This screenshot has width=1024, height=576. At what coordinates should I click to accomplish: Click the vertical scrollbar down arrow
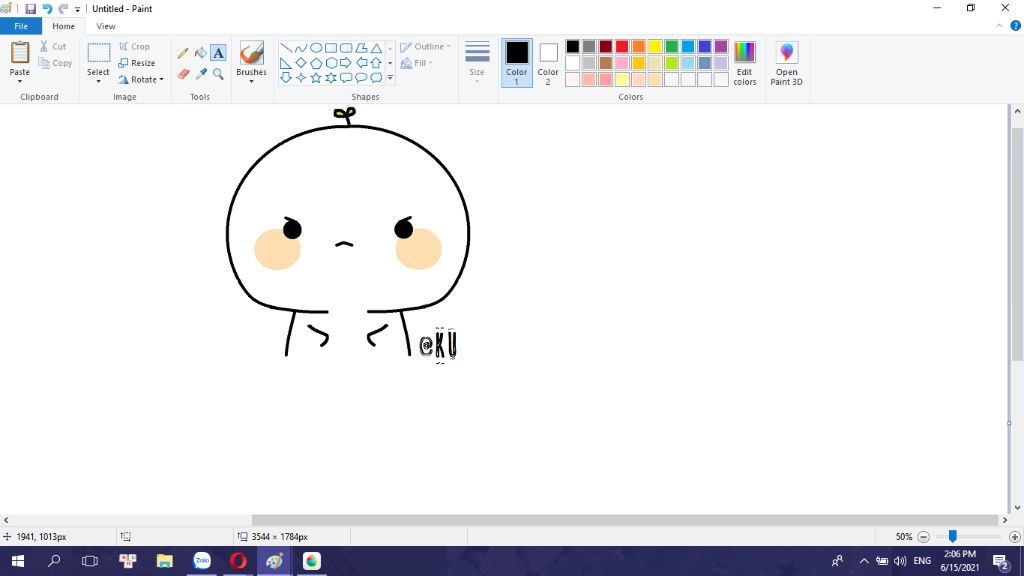coord(1017,507)
